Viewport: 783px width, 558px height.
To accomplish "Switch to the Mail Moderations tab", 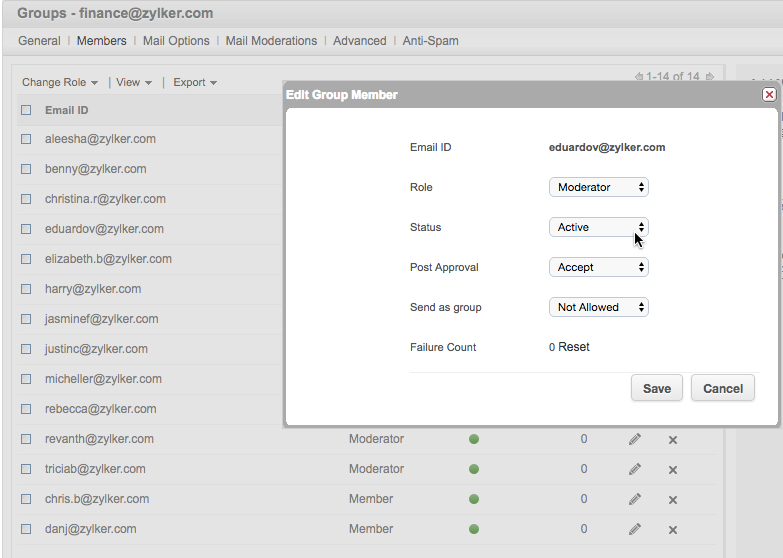I will 271,41.
